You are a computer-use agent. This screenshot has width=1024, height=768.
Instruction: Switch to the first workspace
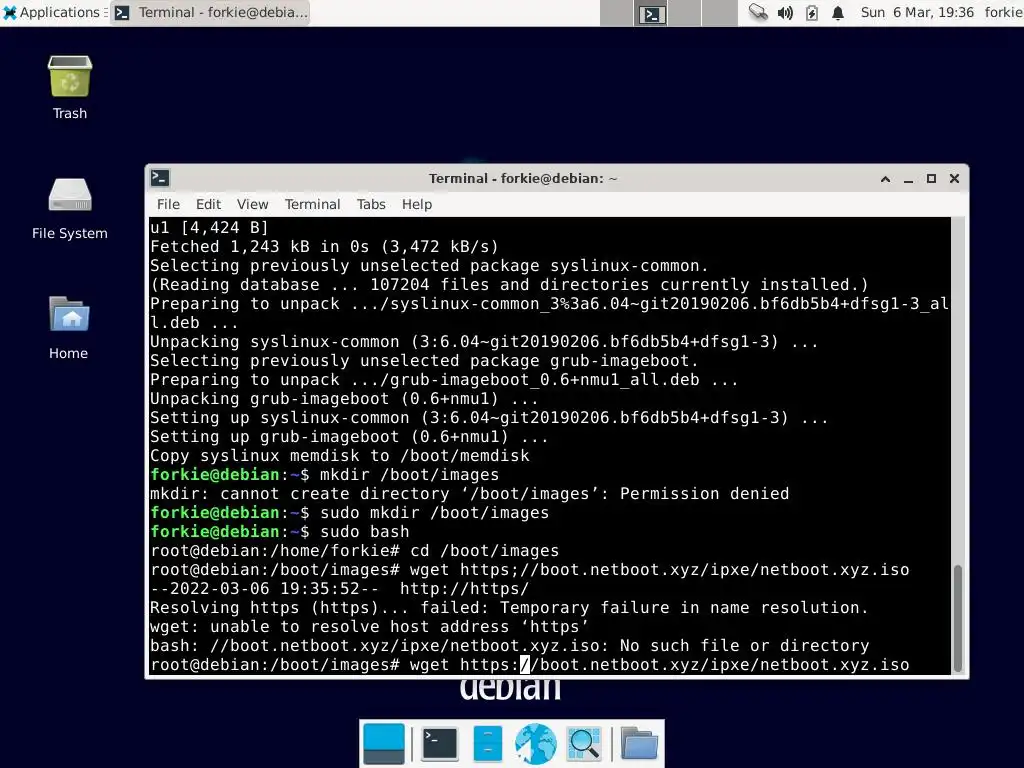point(616,13)
